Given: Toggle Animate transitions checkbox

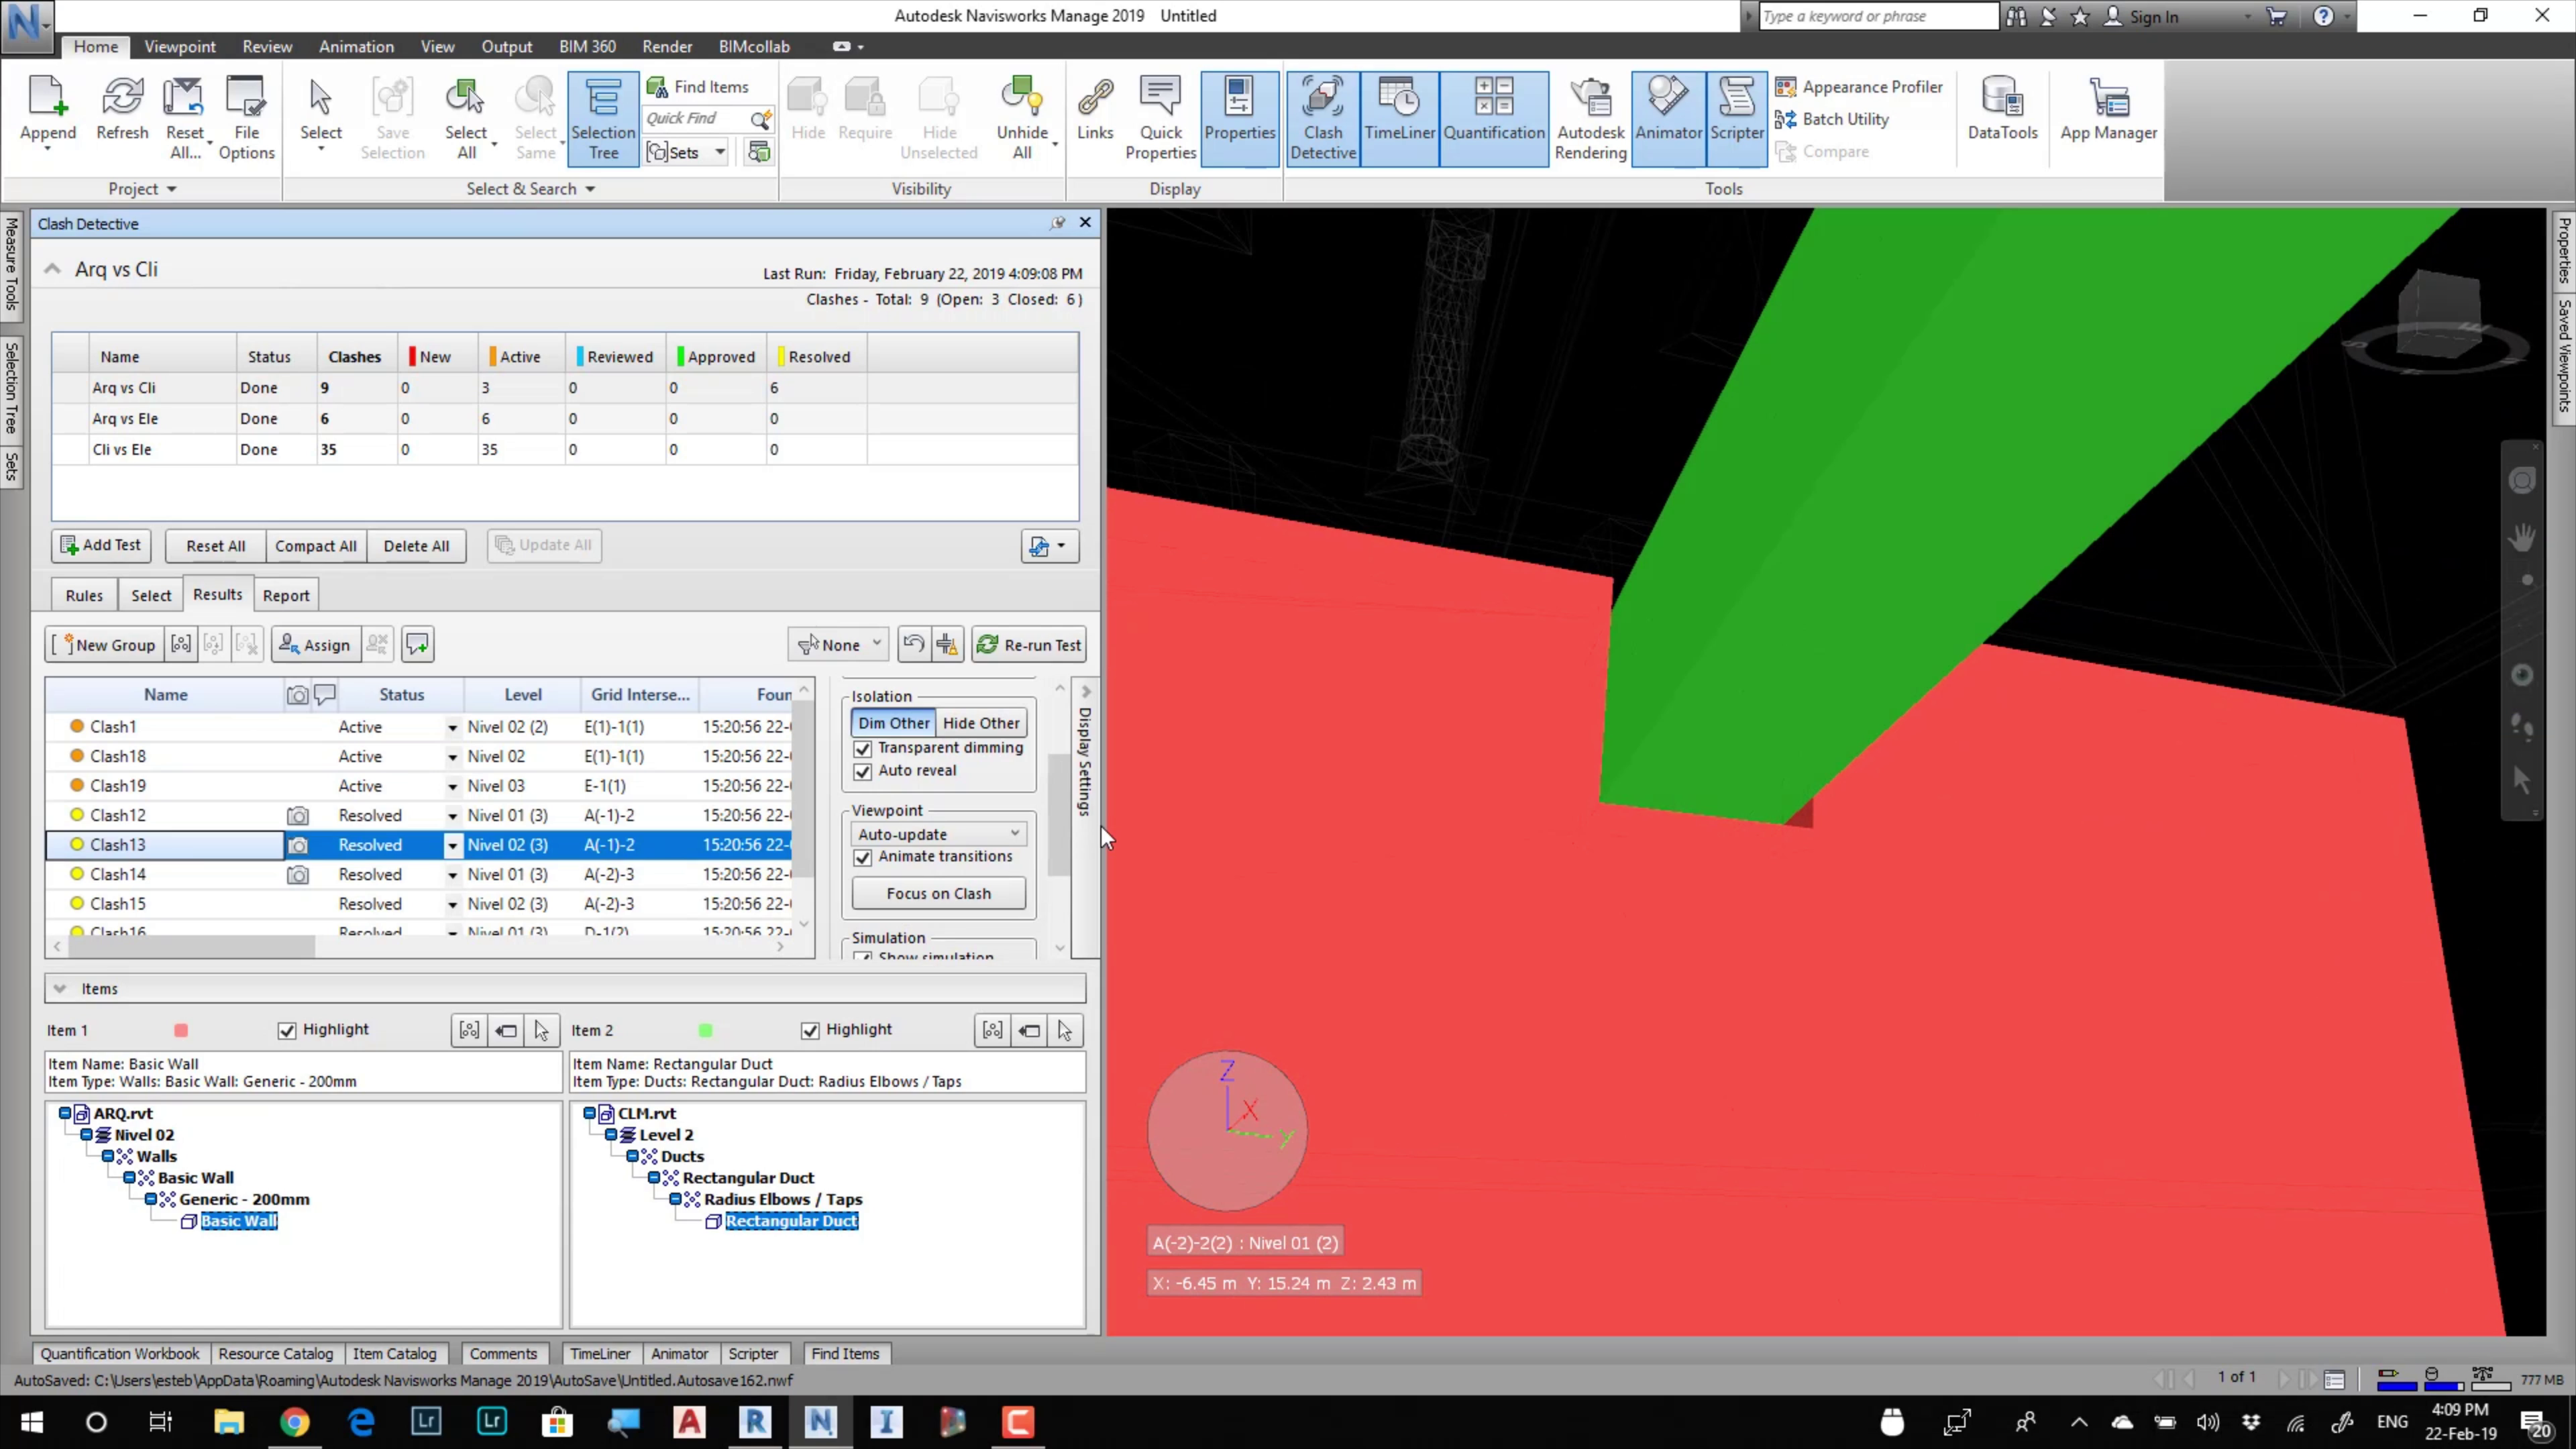Looking at the screenshot, I should [x=863, y=858].
